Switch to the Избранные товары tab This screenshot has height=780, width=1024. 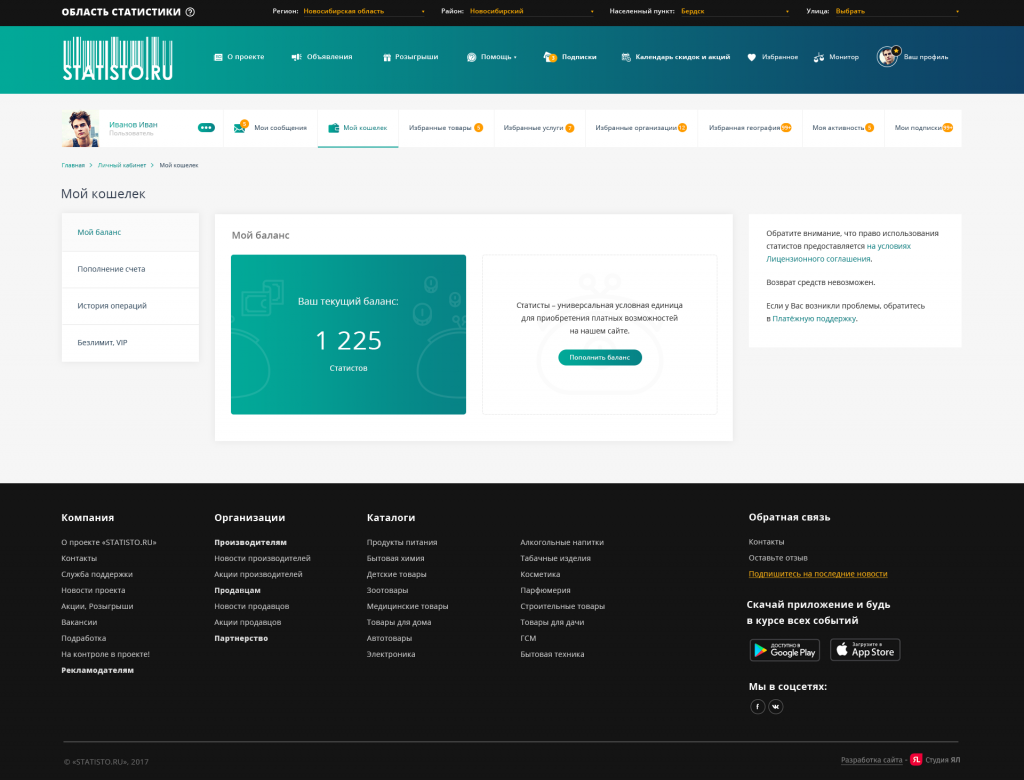pos(446,128)
